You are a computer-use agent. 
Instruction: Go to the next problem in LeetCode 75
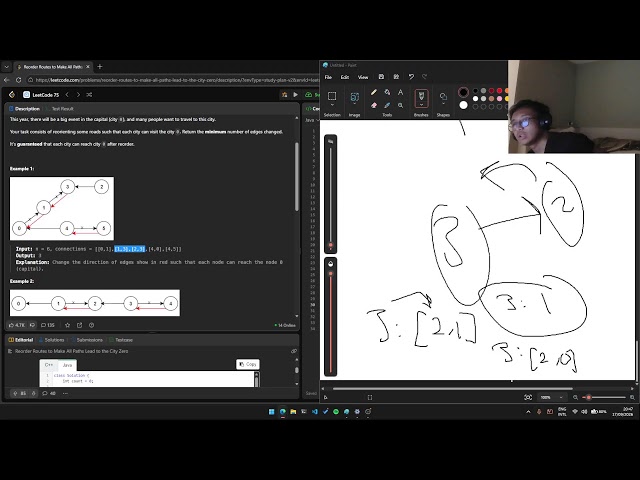(x=78, y=95)
